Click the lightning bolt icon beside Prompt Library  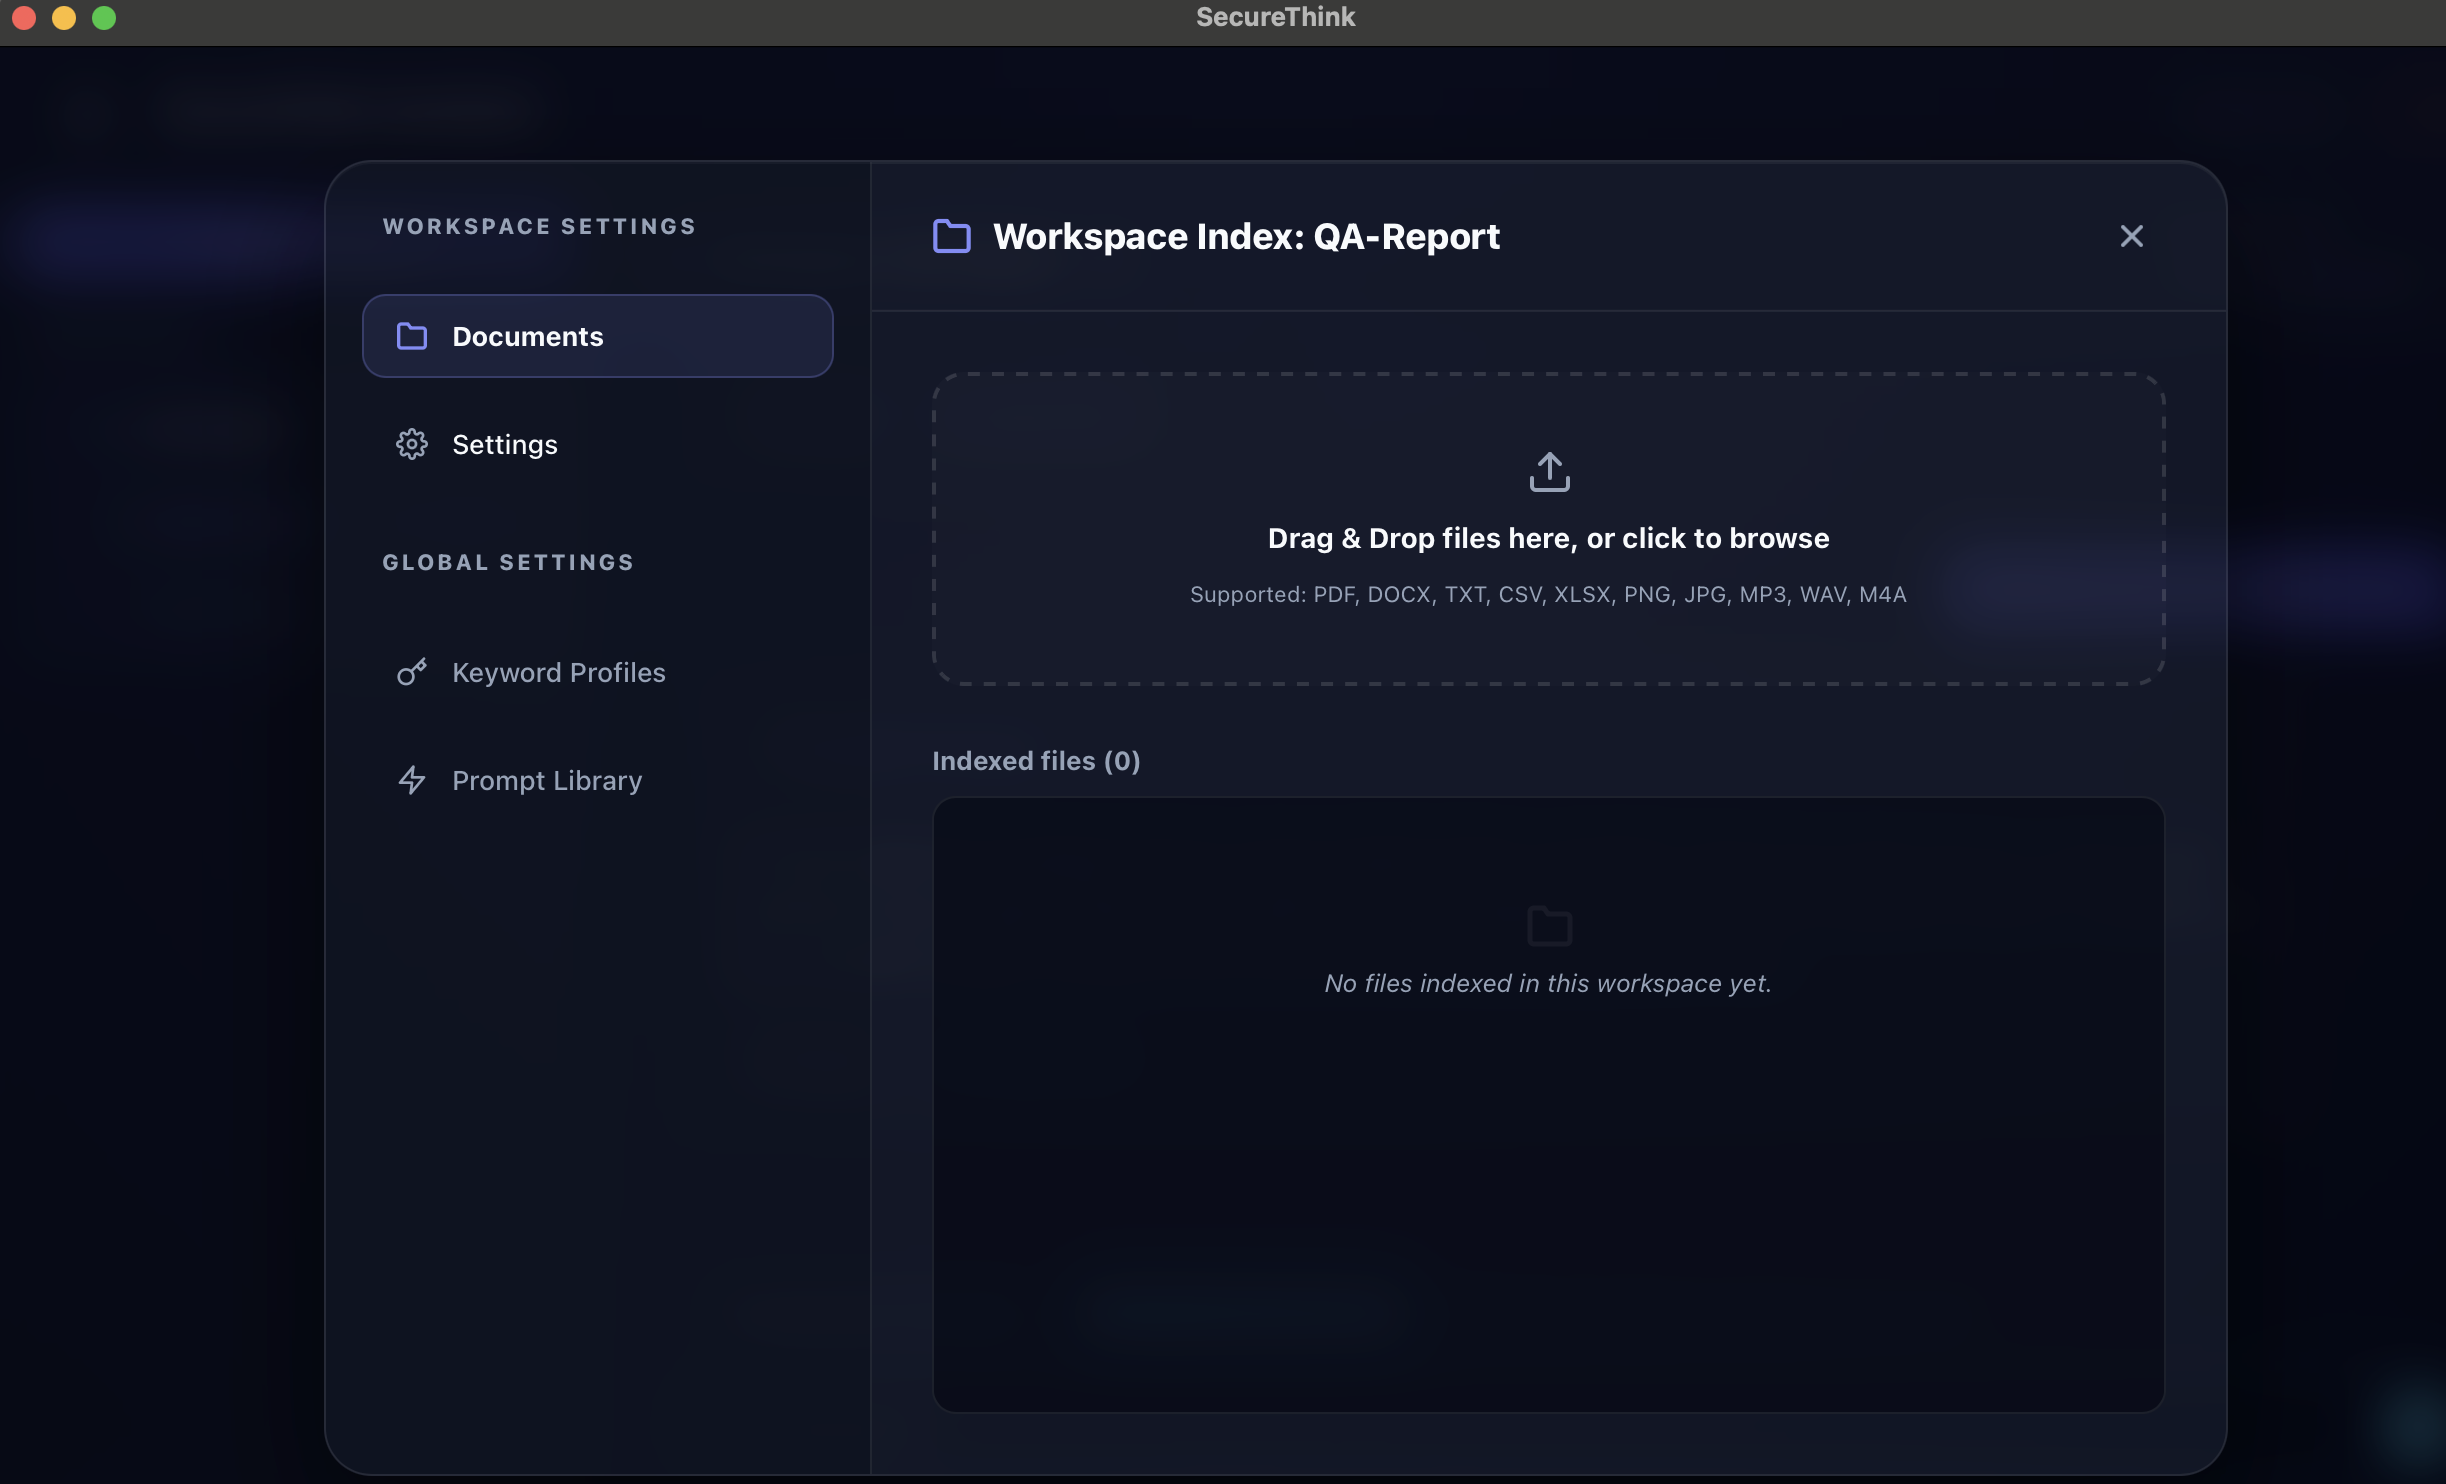[x=412, y=780]
